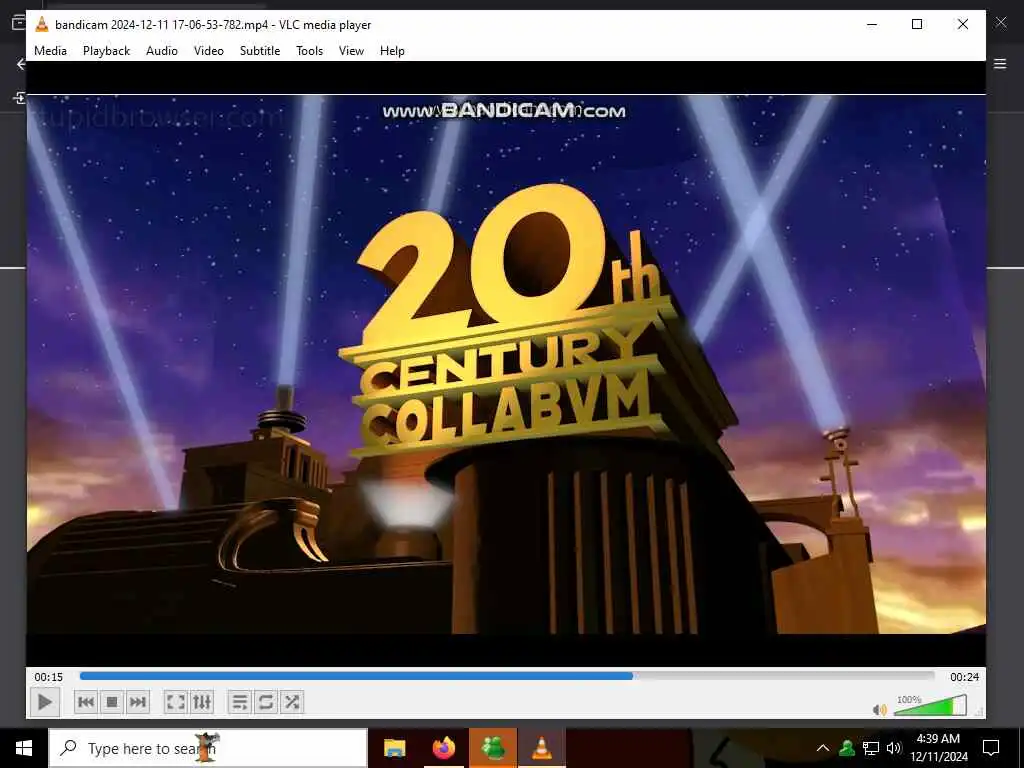Select VLC icon in the taskbar

click(x=541, y=748)
